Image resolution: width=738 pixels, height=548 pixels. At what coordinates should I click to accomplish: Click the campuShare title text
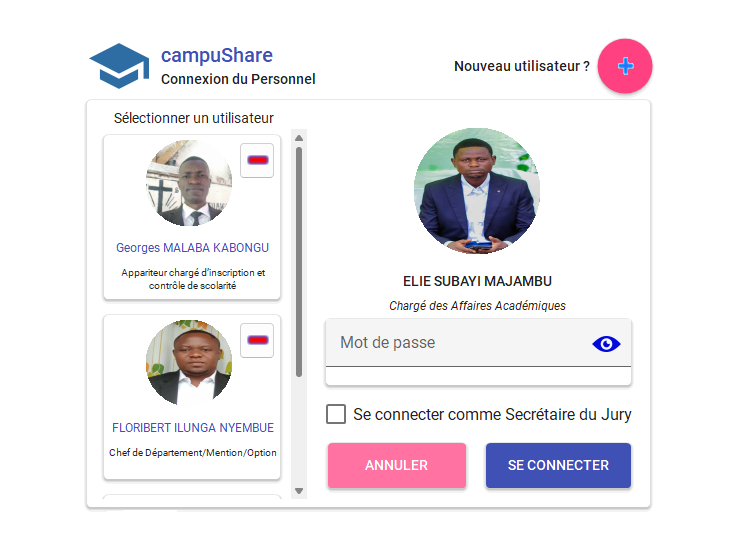pos(217,56)
